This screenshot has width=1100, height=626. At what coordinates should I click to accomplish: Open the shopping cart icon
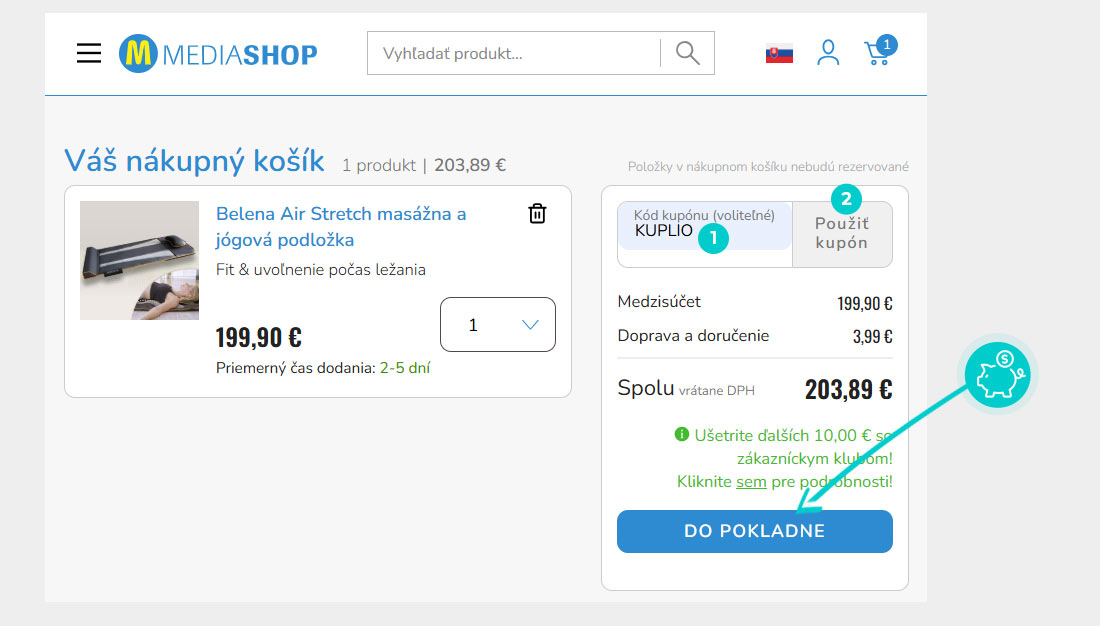(x=880, y=51)
